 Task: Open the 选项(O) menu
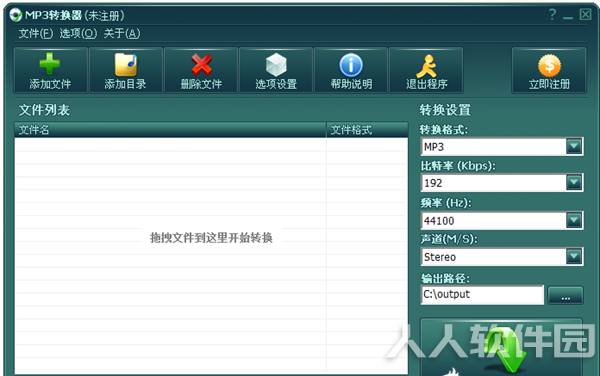coord(78,34)
